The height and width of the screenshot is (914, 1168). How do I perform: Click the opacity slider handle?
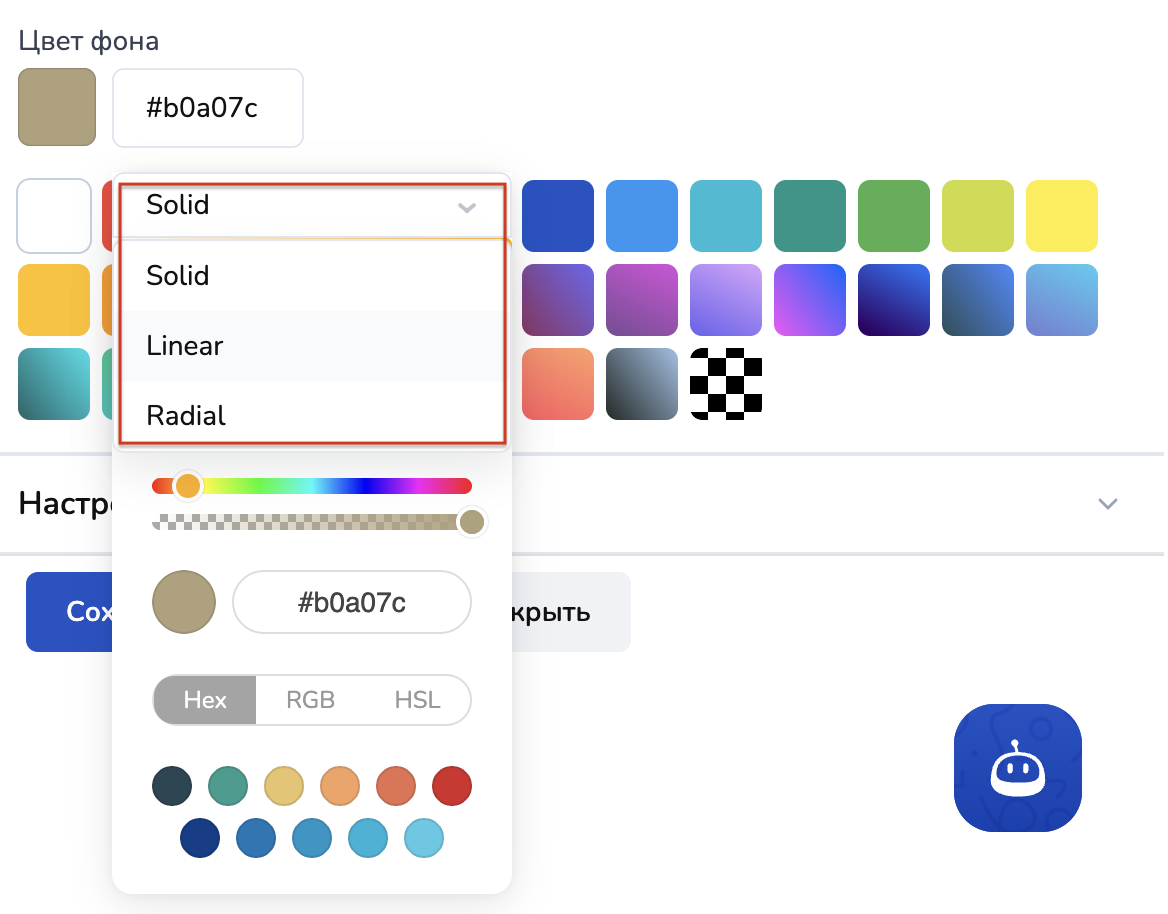pyautogui.click(x=471, y=522)
